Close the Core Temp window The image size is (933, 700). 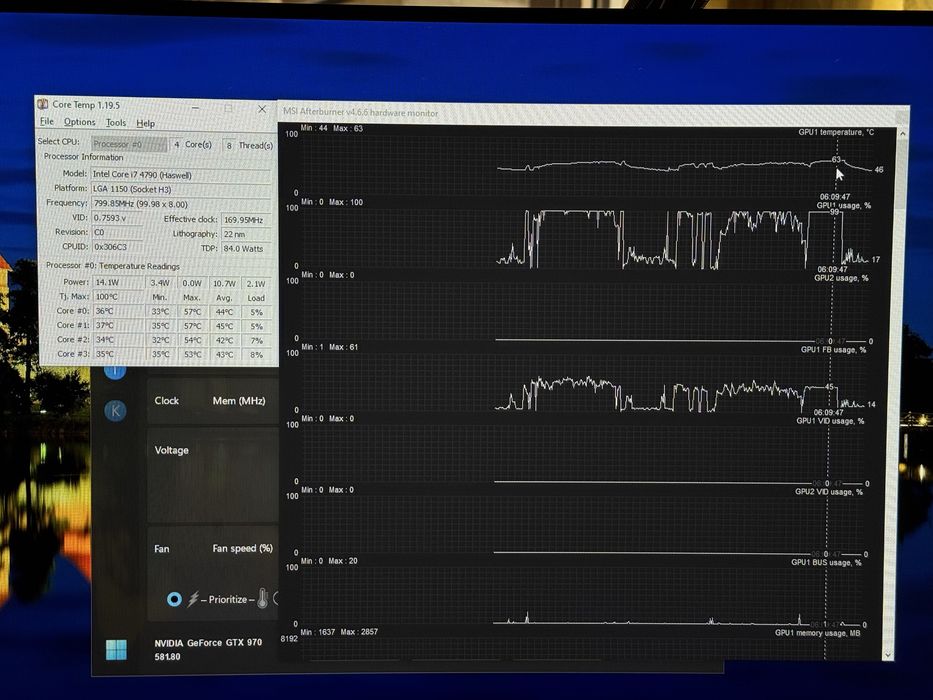[x=262, y=109]
